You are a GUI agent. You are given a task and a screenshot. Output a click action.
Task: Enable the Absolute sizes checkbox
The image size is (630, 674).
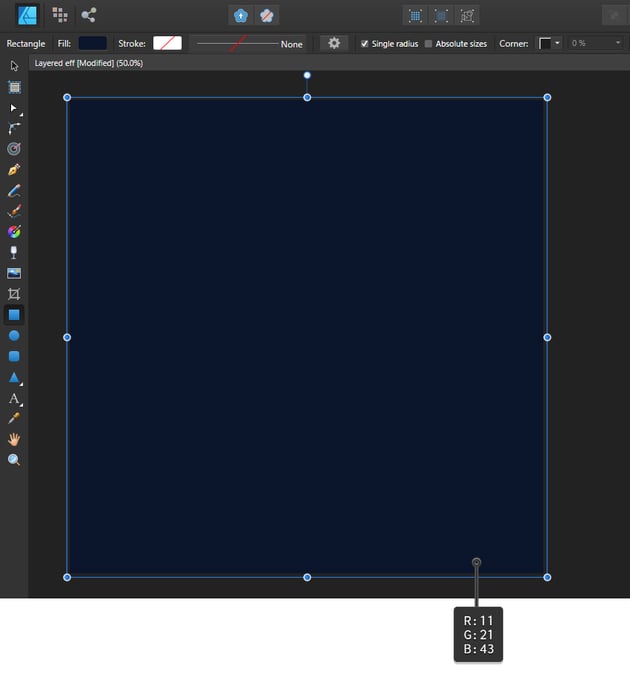click(x=428, y=44)
